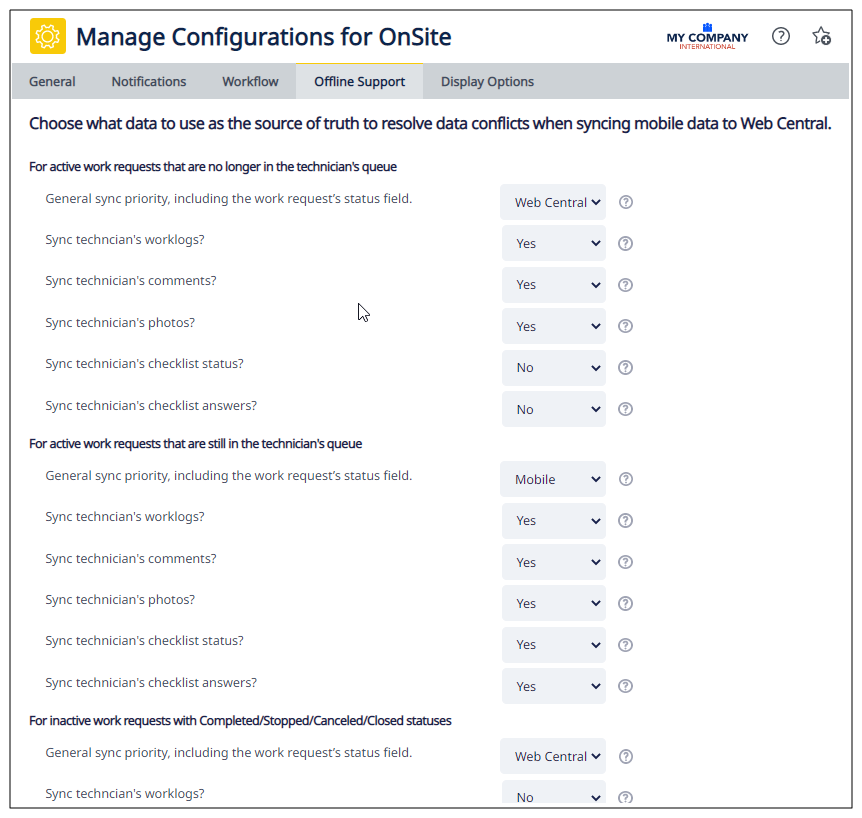Open first section's Web Central priority dropdown

554,202
